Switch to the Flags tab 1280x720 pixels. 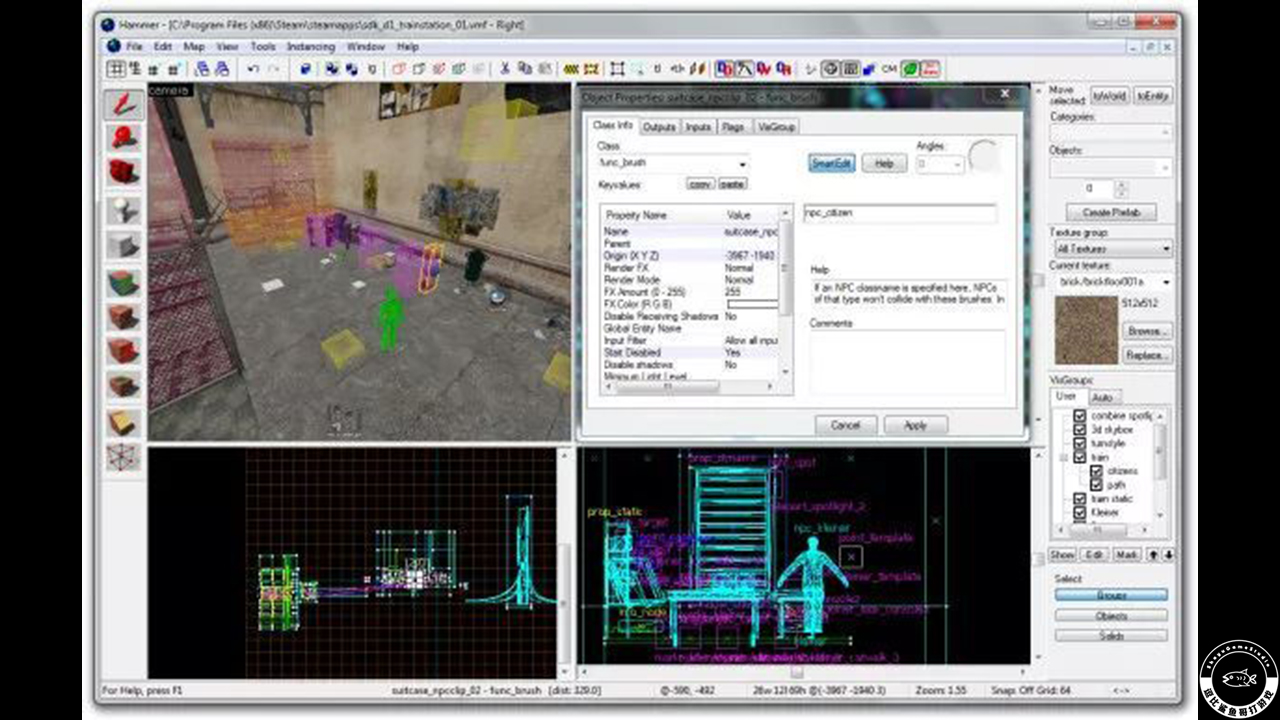click(733, 127)
